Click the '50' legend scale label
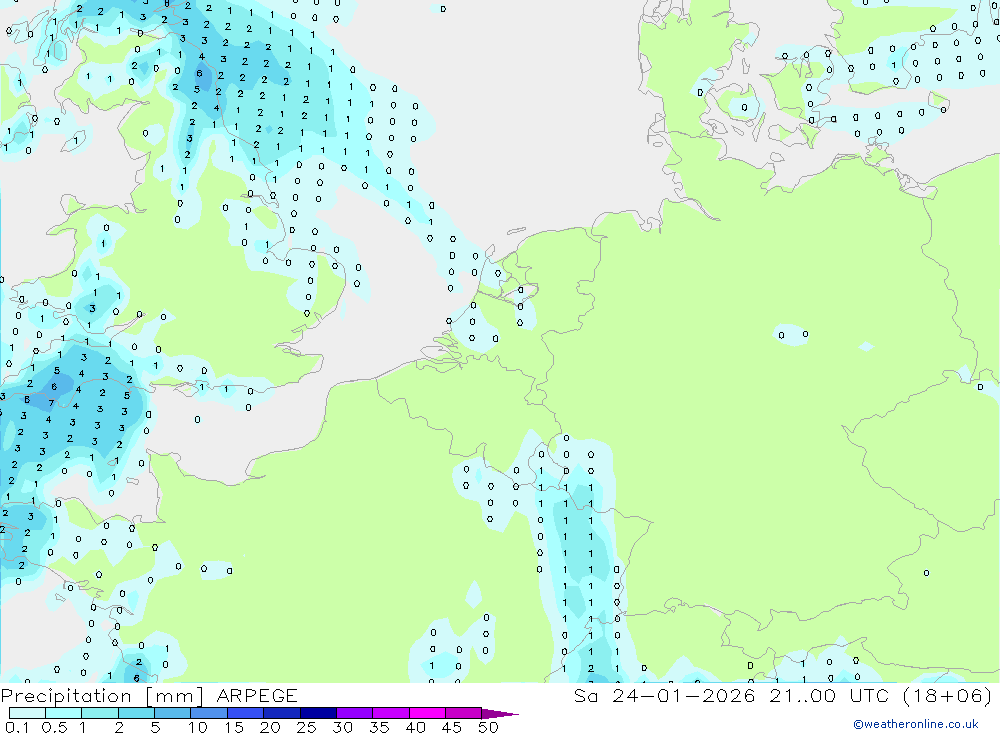 click(x=489, y=727)
